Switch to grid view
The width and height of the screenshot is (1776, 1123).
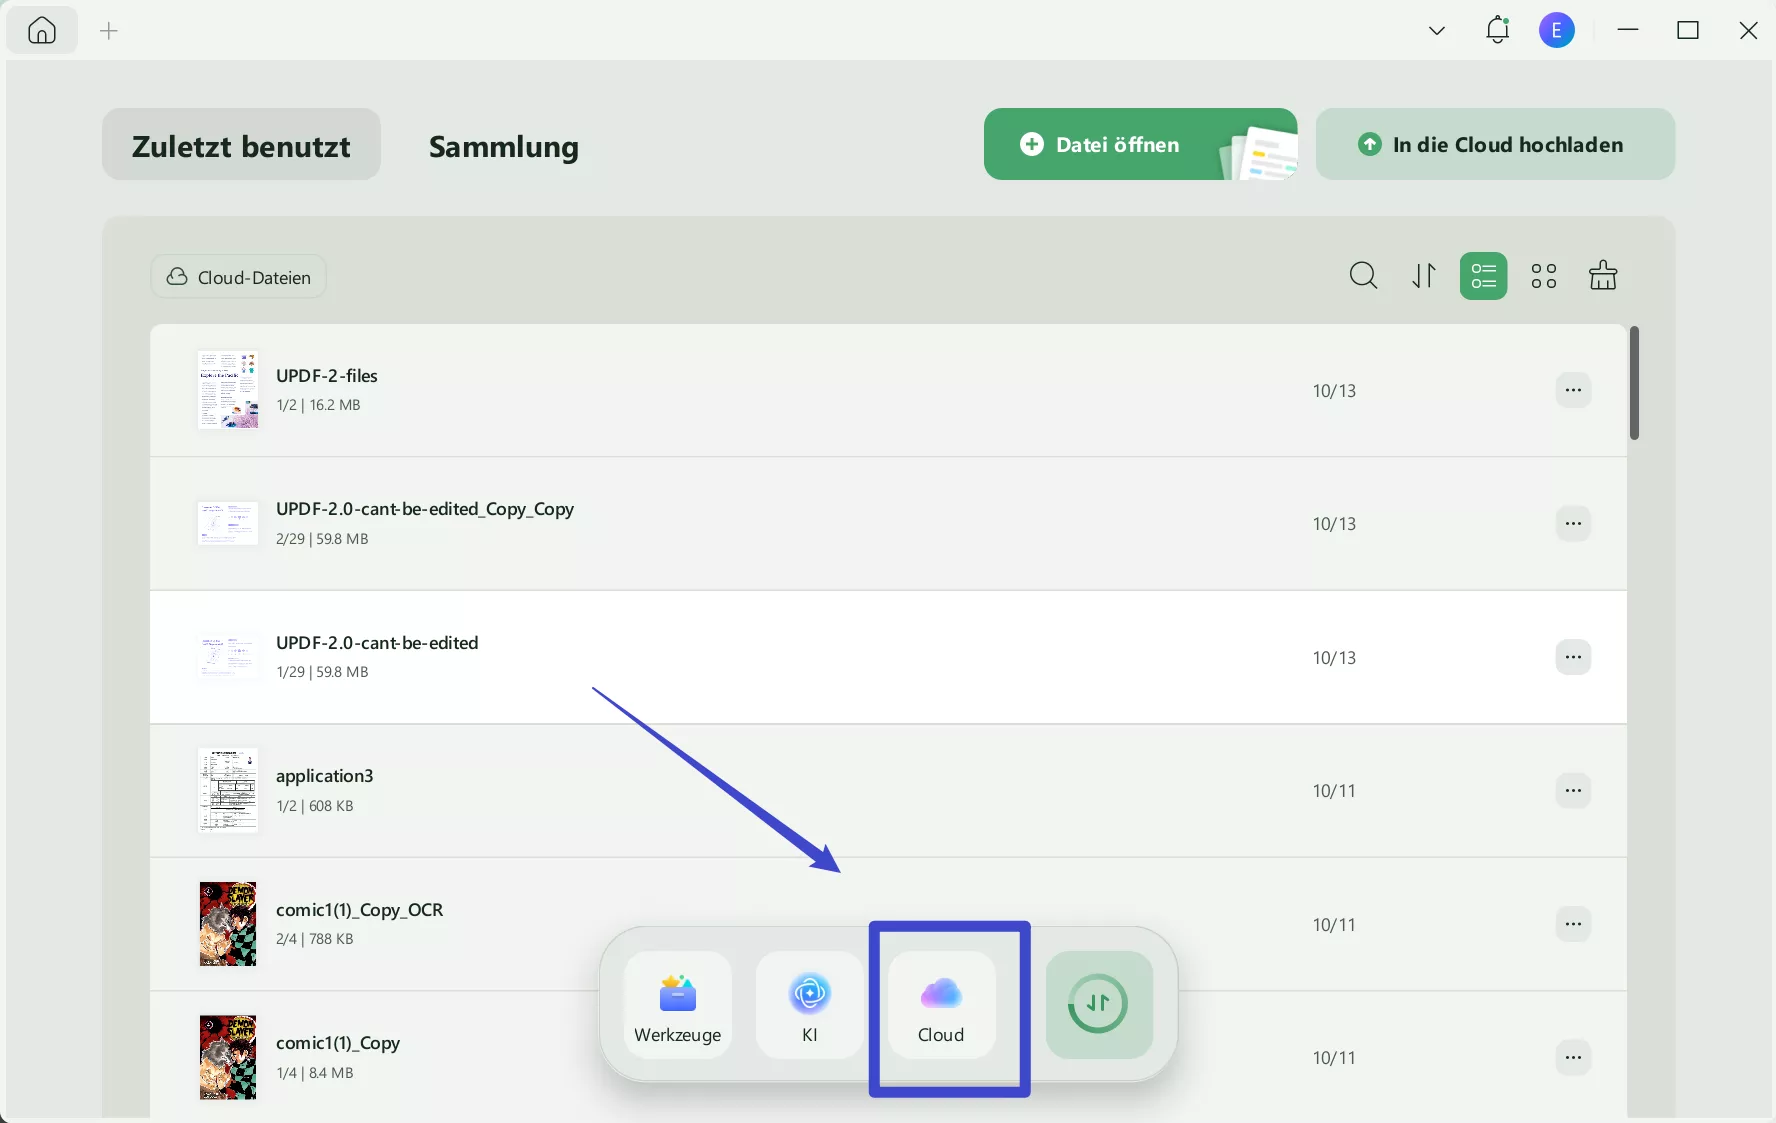click(x=1543, y=276)
